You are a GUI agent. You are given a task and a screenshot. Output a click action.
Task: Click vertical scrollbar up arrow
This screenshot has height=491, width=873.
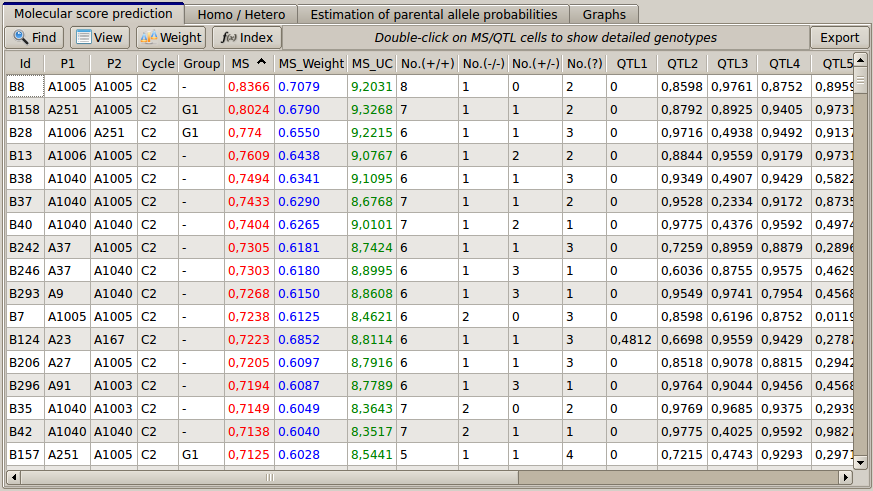coord(860,60)
